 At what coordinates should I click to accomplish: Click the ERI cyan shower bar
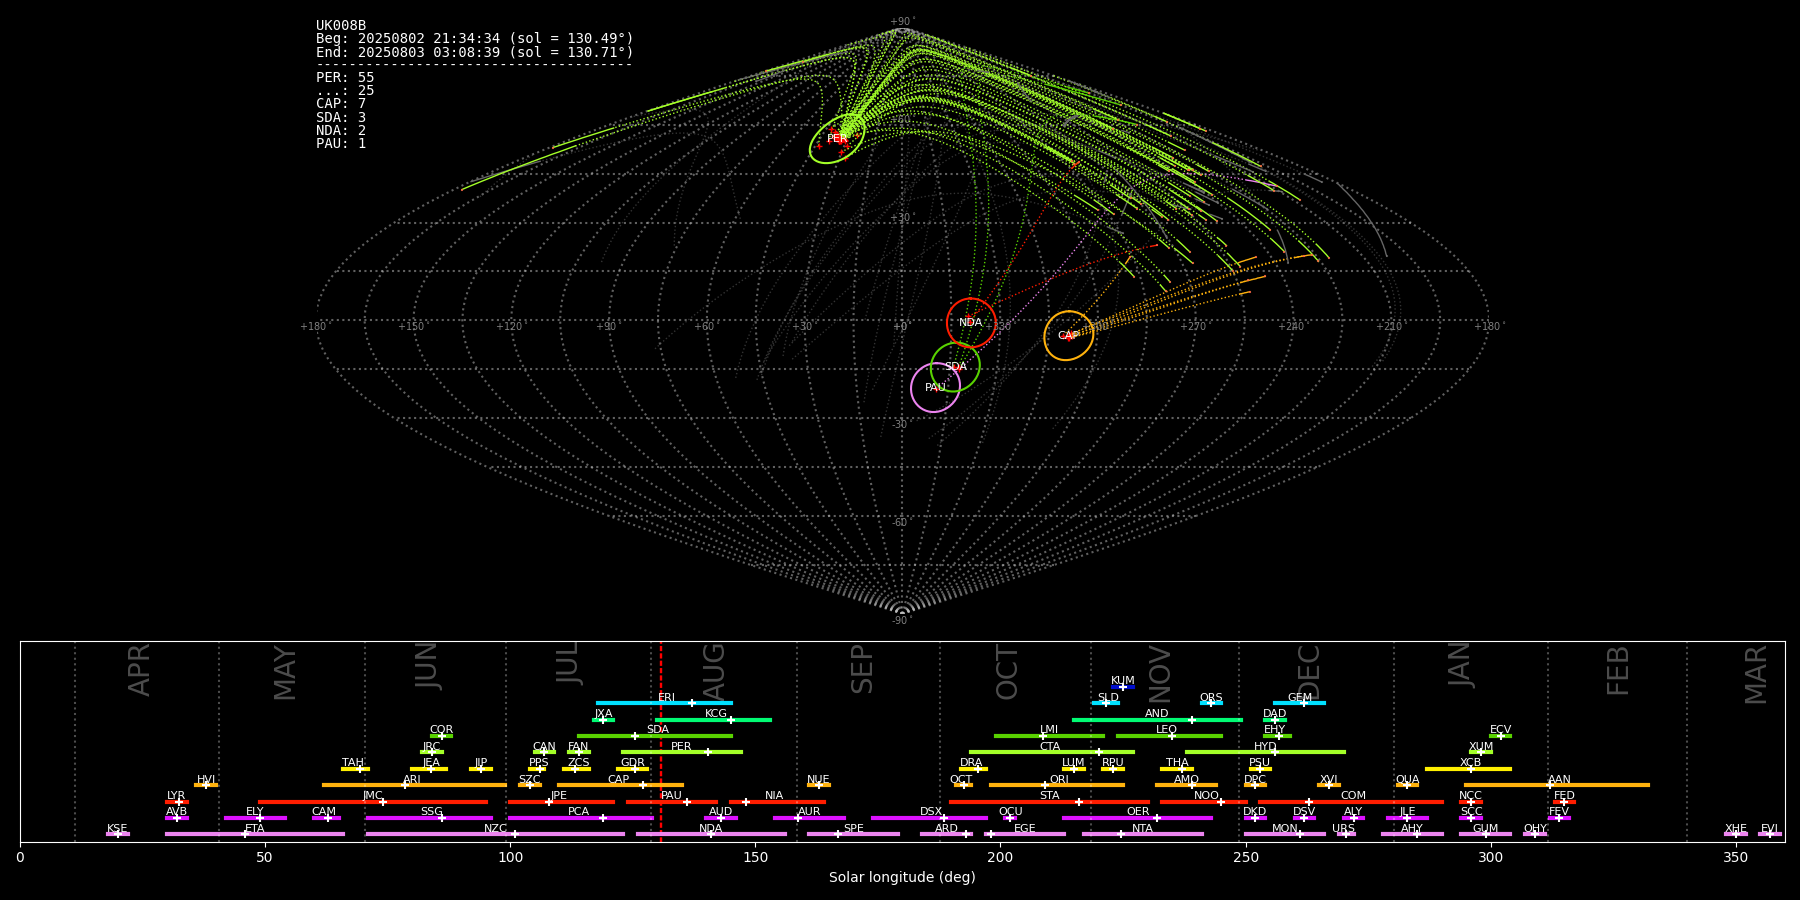[x=664, y=703]
